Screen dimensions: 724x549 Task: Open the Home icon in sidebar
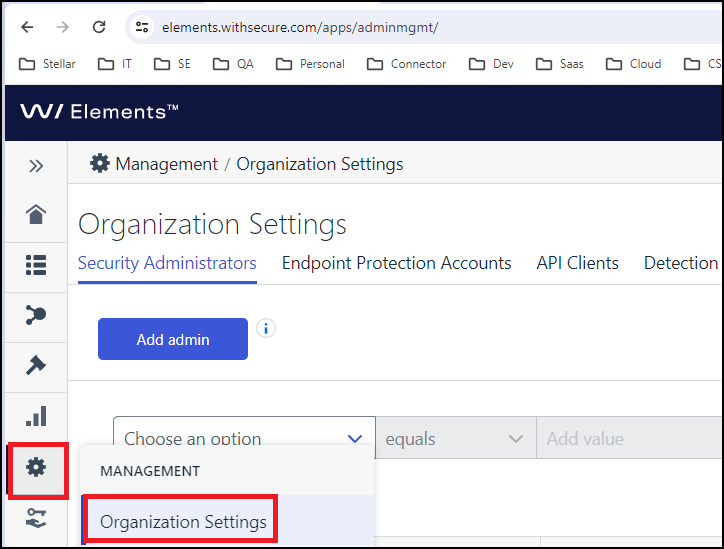(x=36, y=214)
